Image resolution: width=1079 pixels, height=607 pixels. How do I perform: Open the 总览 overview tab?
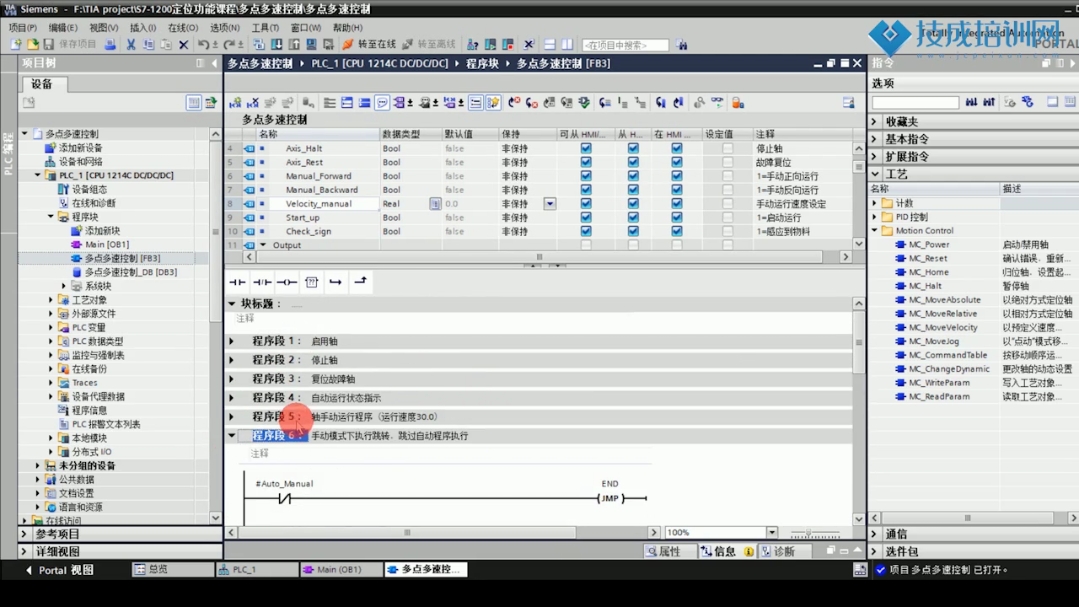[172, 570]
